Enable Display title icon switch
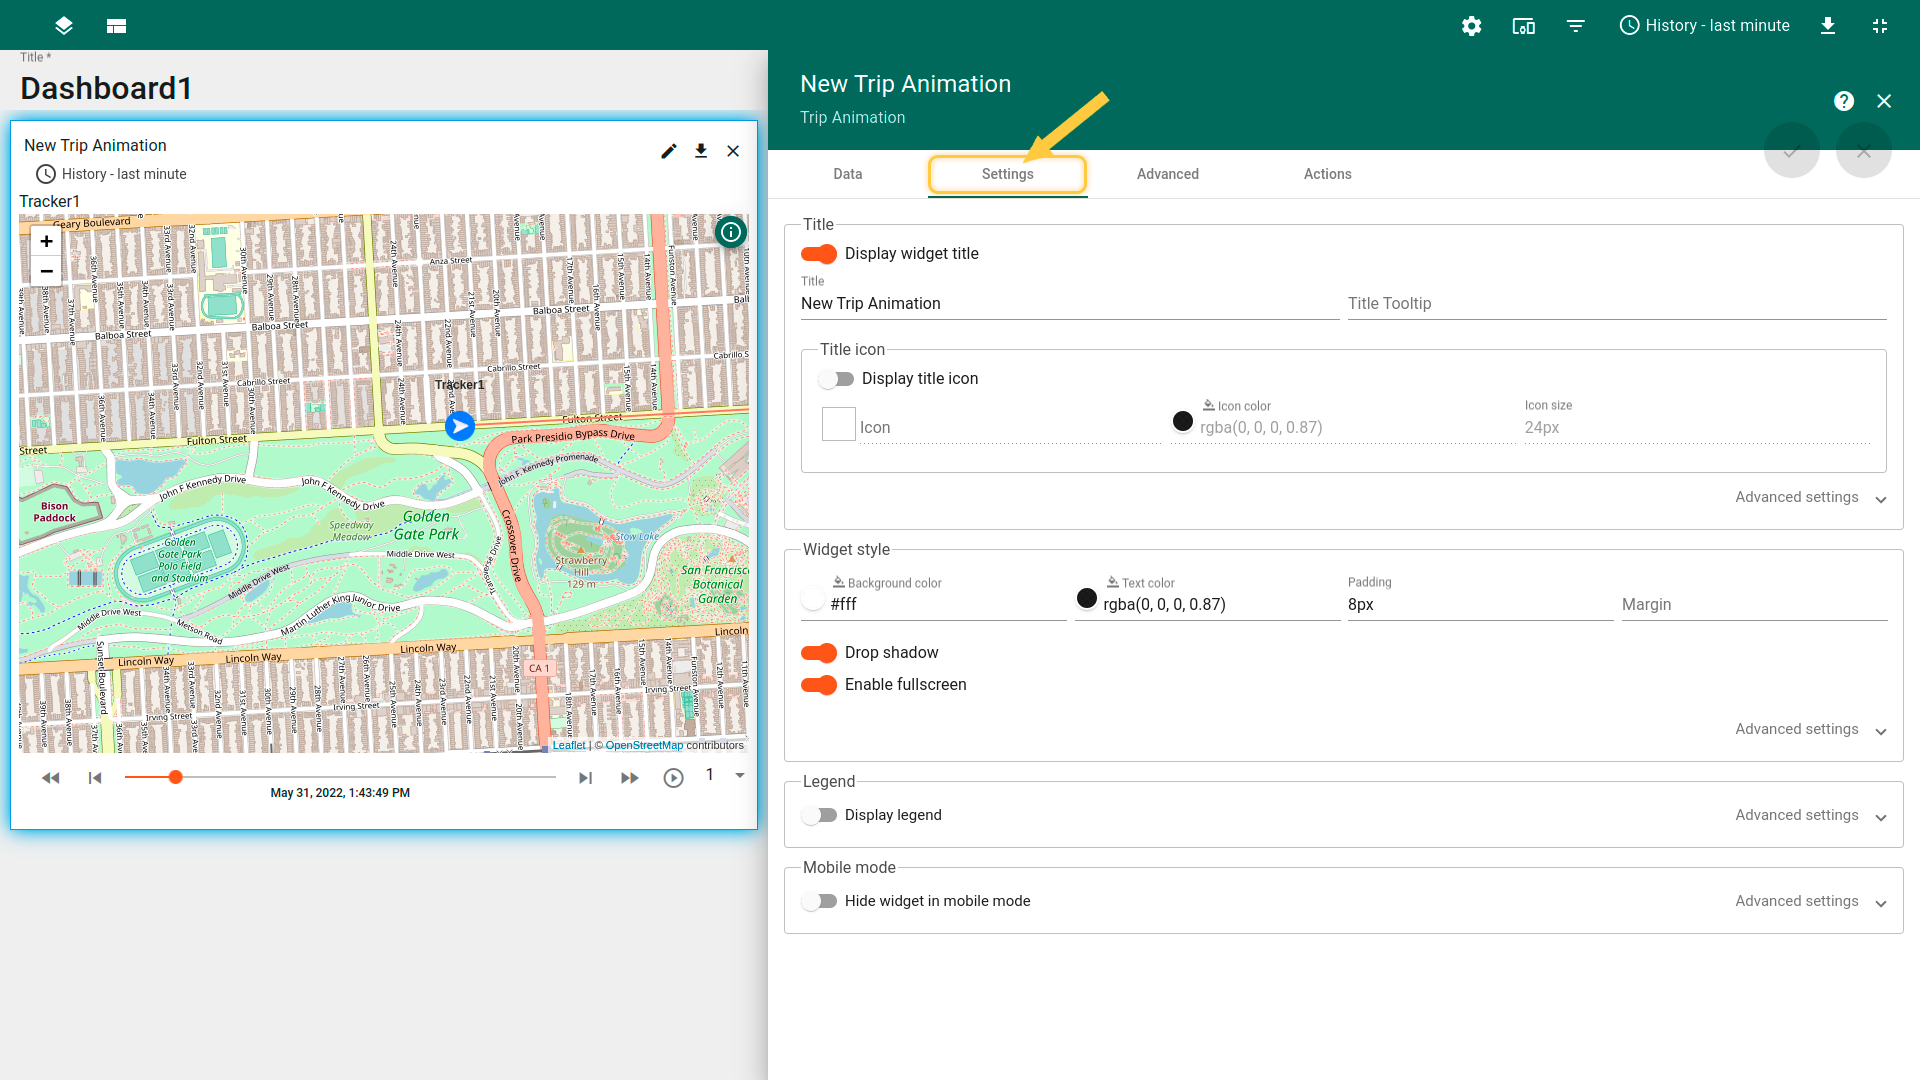 click(x=836, y=379)
